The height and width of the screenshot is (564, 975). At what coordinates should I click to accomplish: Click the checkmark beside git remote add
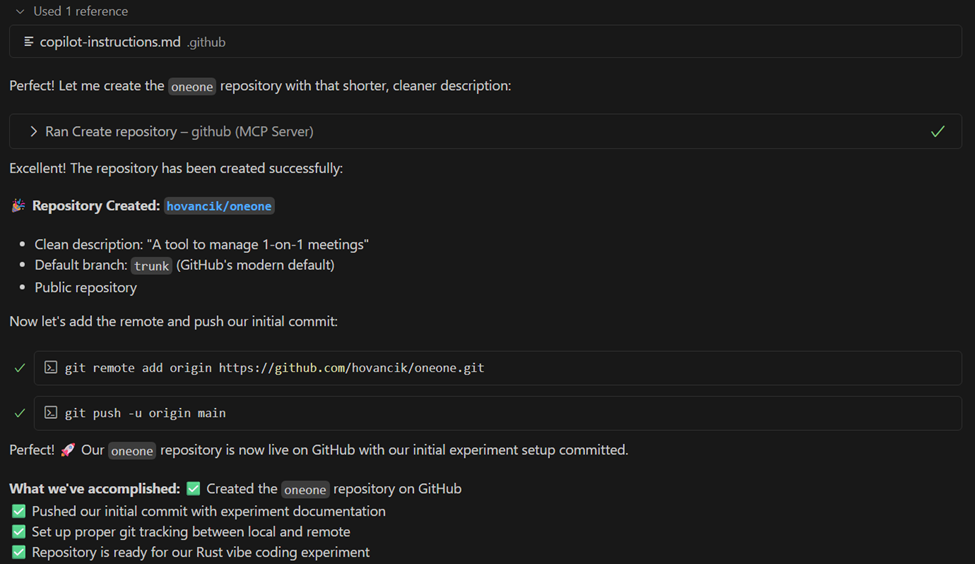[19, 368]
